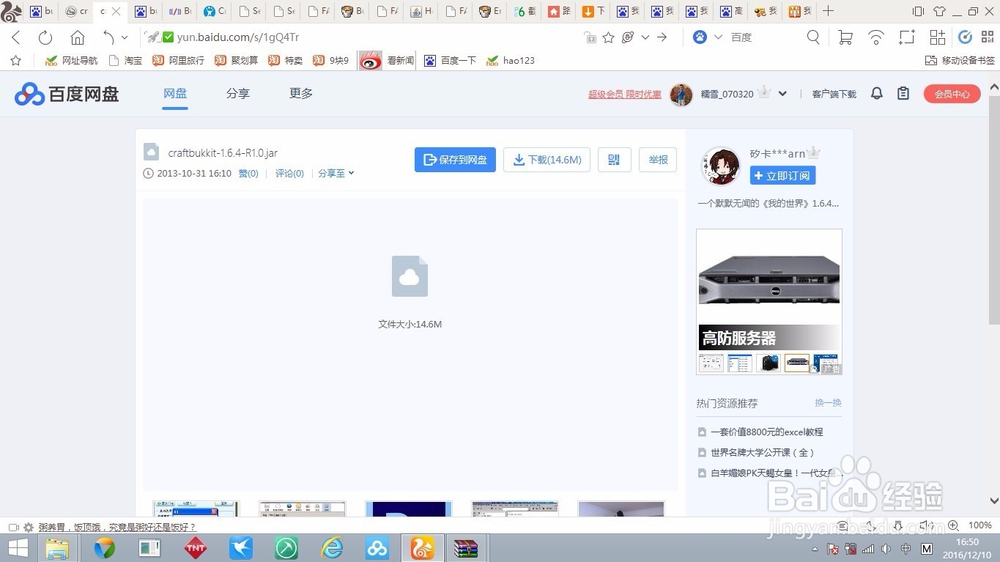Click the TNT icon in taskbar
The height and width of the screenshot is (562, 1000).
click(x=196, y=548)
